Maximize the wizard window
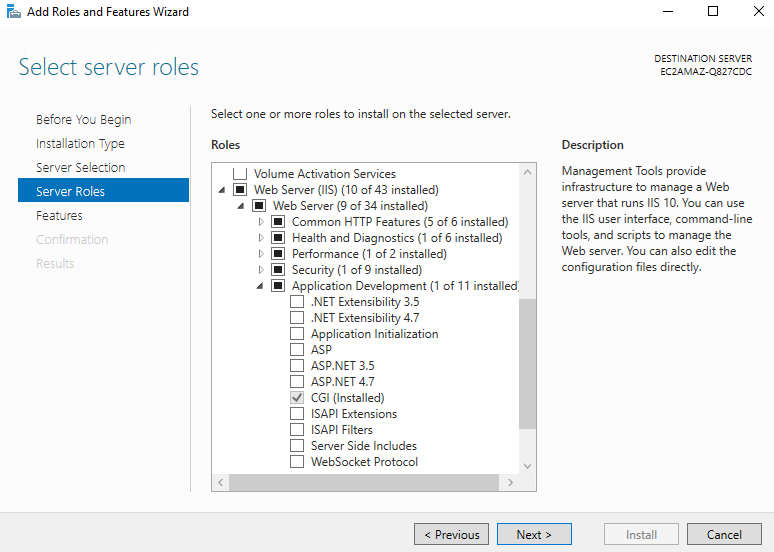Image resolution: width=774 pixels, height=552 pixels. coord(713,12)
